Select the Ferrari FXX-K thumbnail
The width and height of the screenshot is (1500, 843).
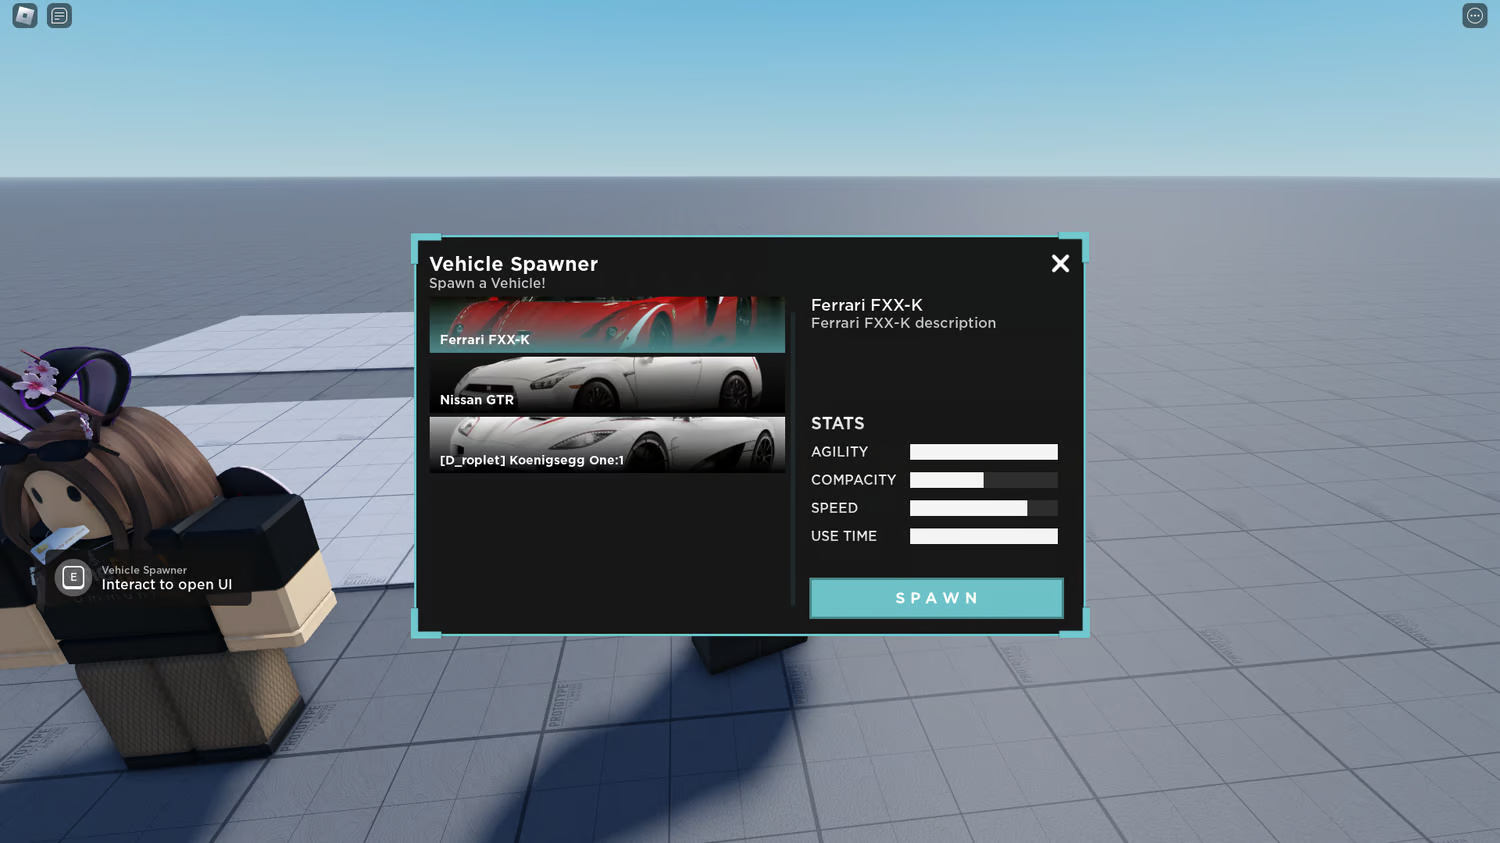pyautogui.click(x=606, y=324)
